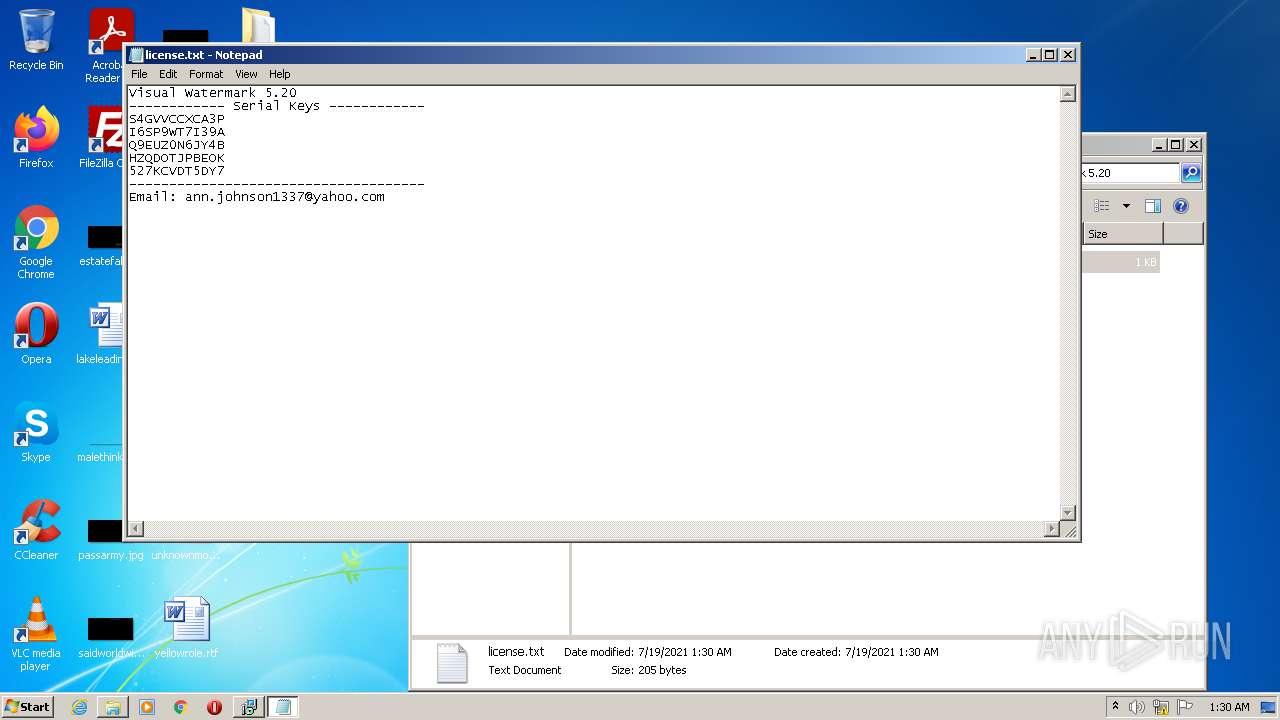Expand the view options dropdown arrow in Explorer
The image size is (1280, 720).
point(1126,206)
